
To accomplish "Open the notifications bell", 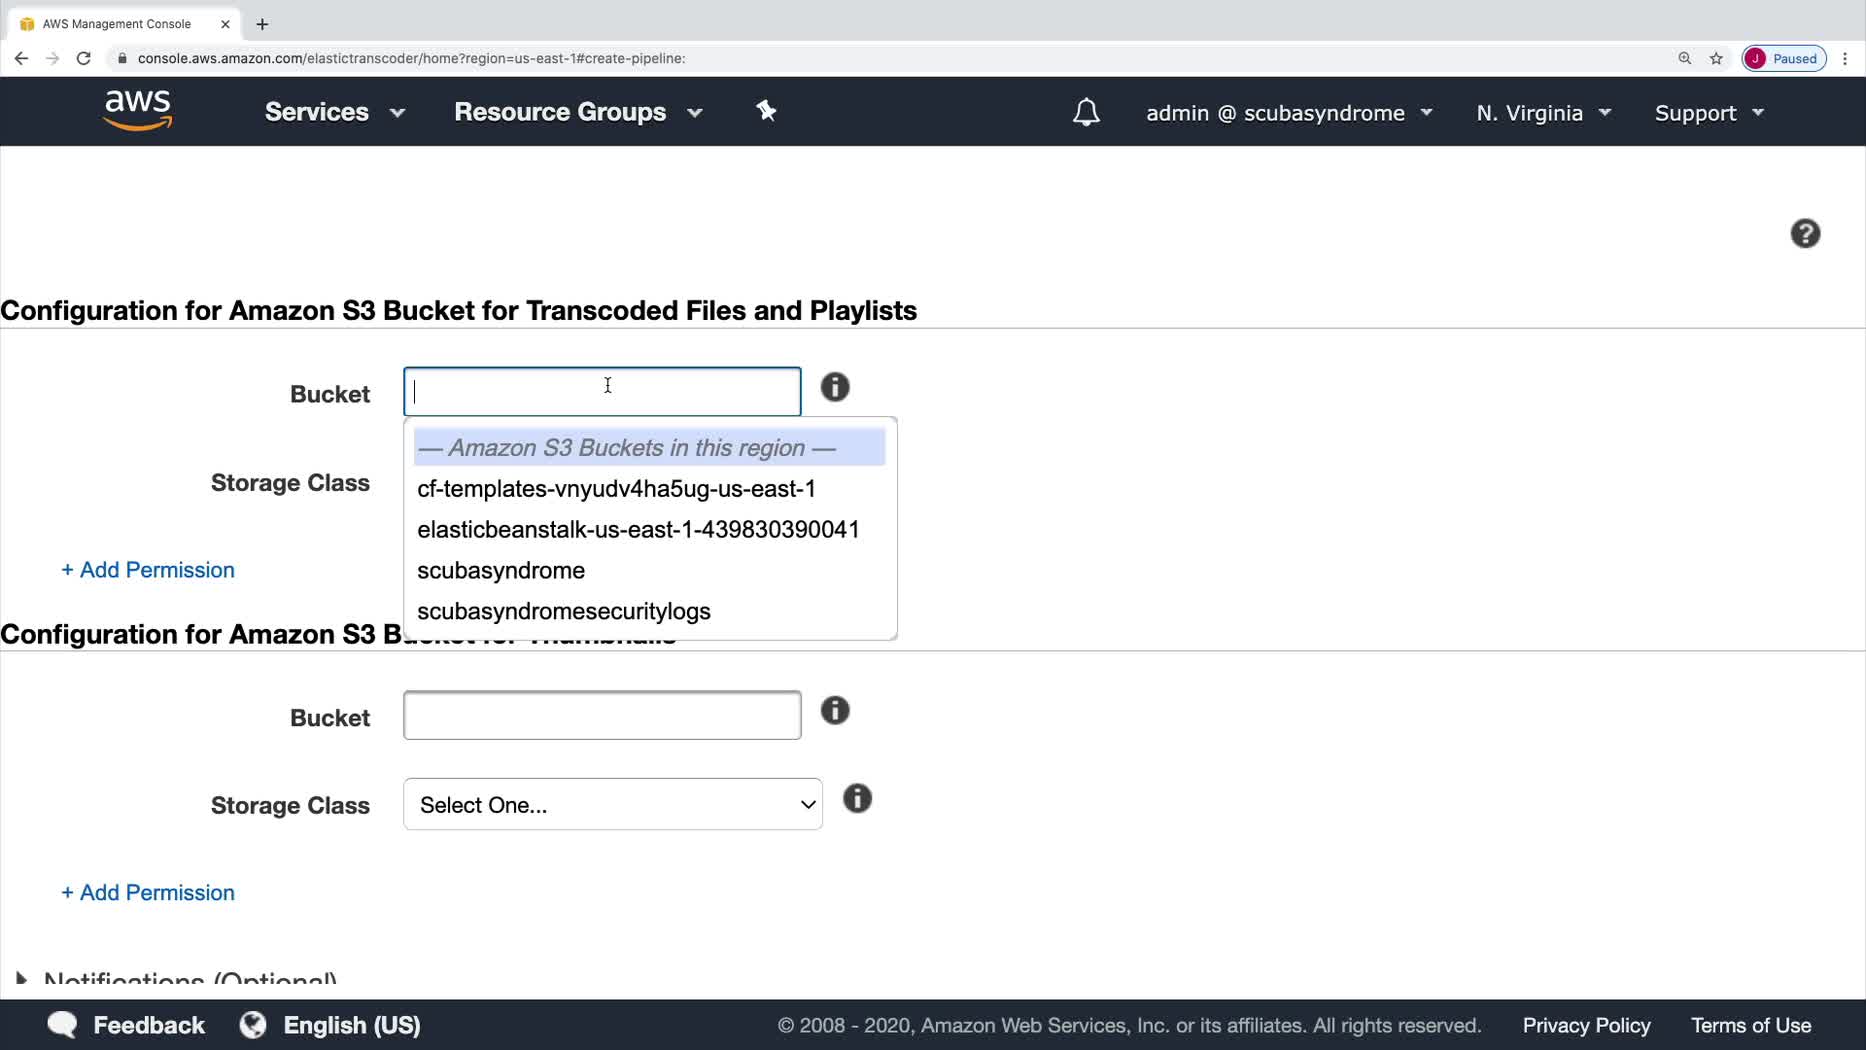I will tap(1086, 112).
